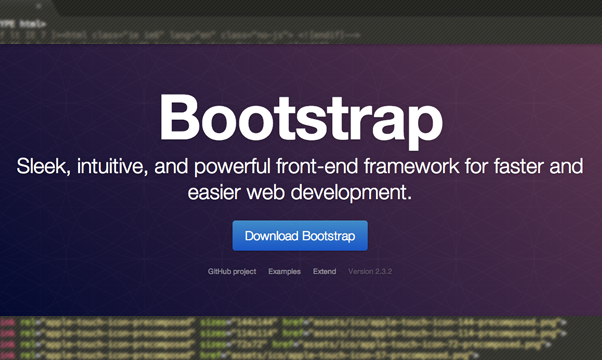Click the red link tag on the 144x144 line

[7, 322]
